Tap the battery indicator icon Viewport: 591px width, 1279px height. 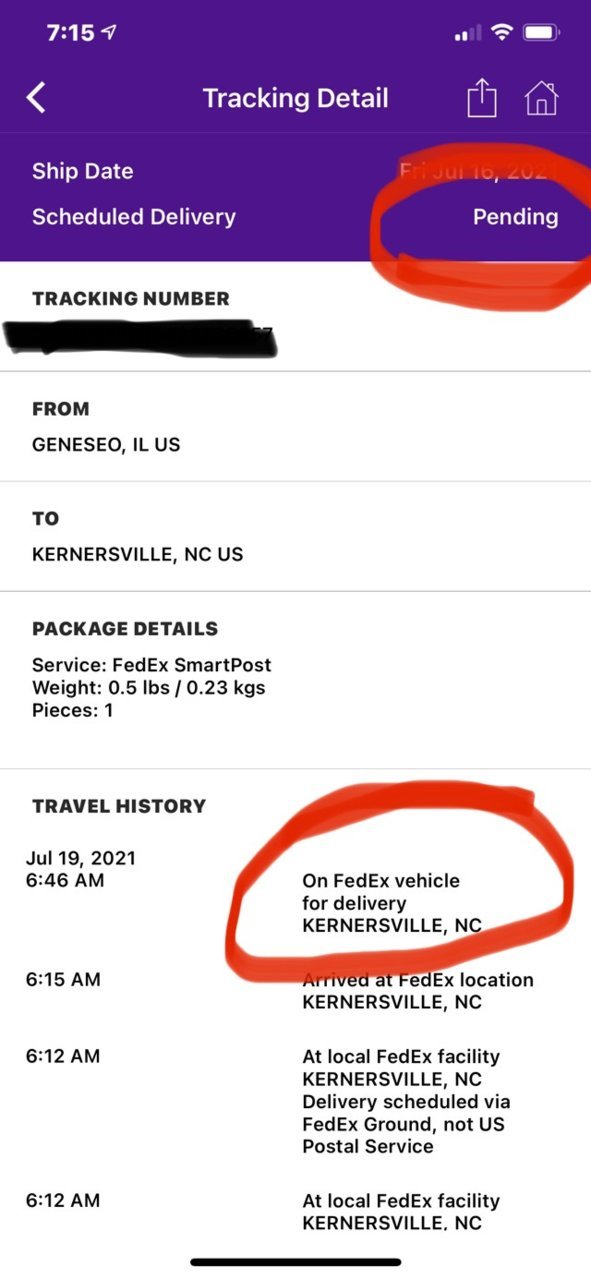pyautogui.click(x=541, y=33)
